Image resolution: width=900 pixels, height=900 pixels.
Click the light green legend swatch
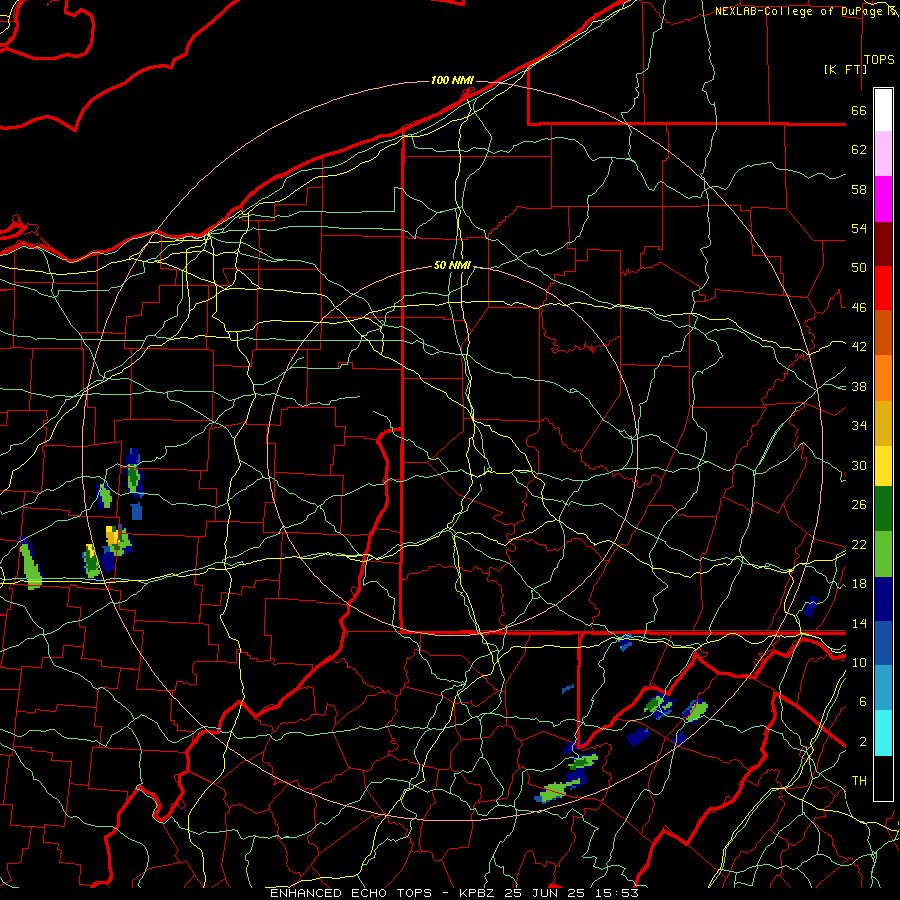(x=883, y=554)
